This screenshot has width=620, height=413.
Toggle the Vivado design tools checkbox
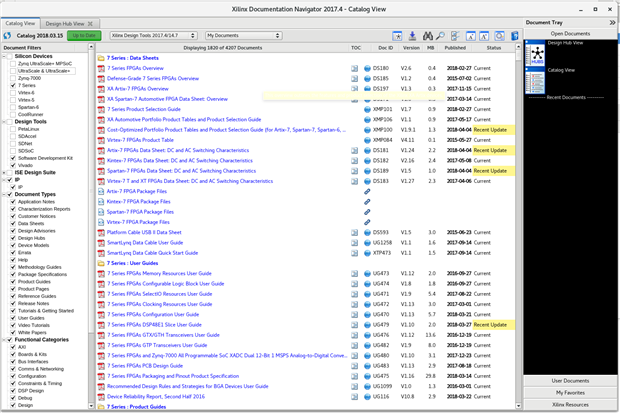14,163
